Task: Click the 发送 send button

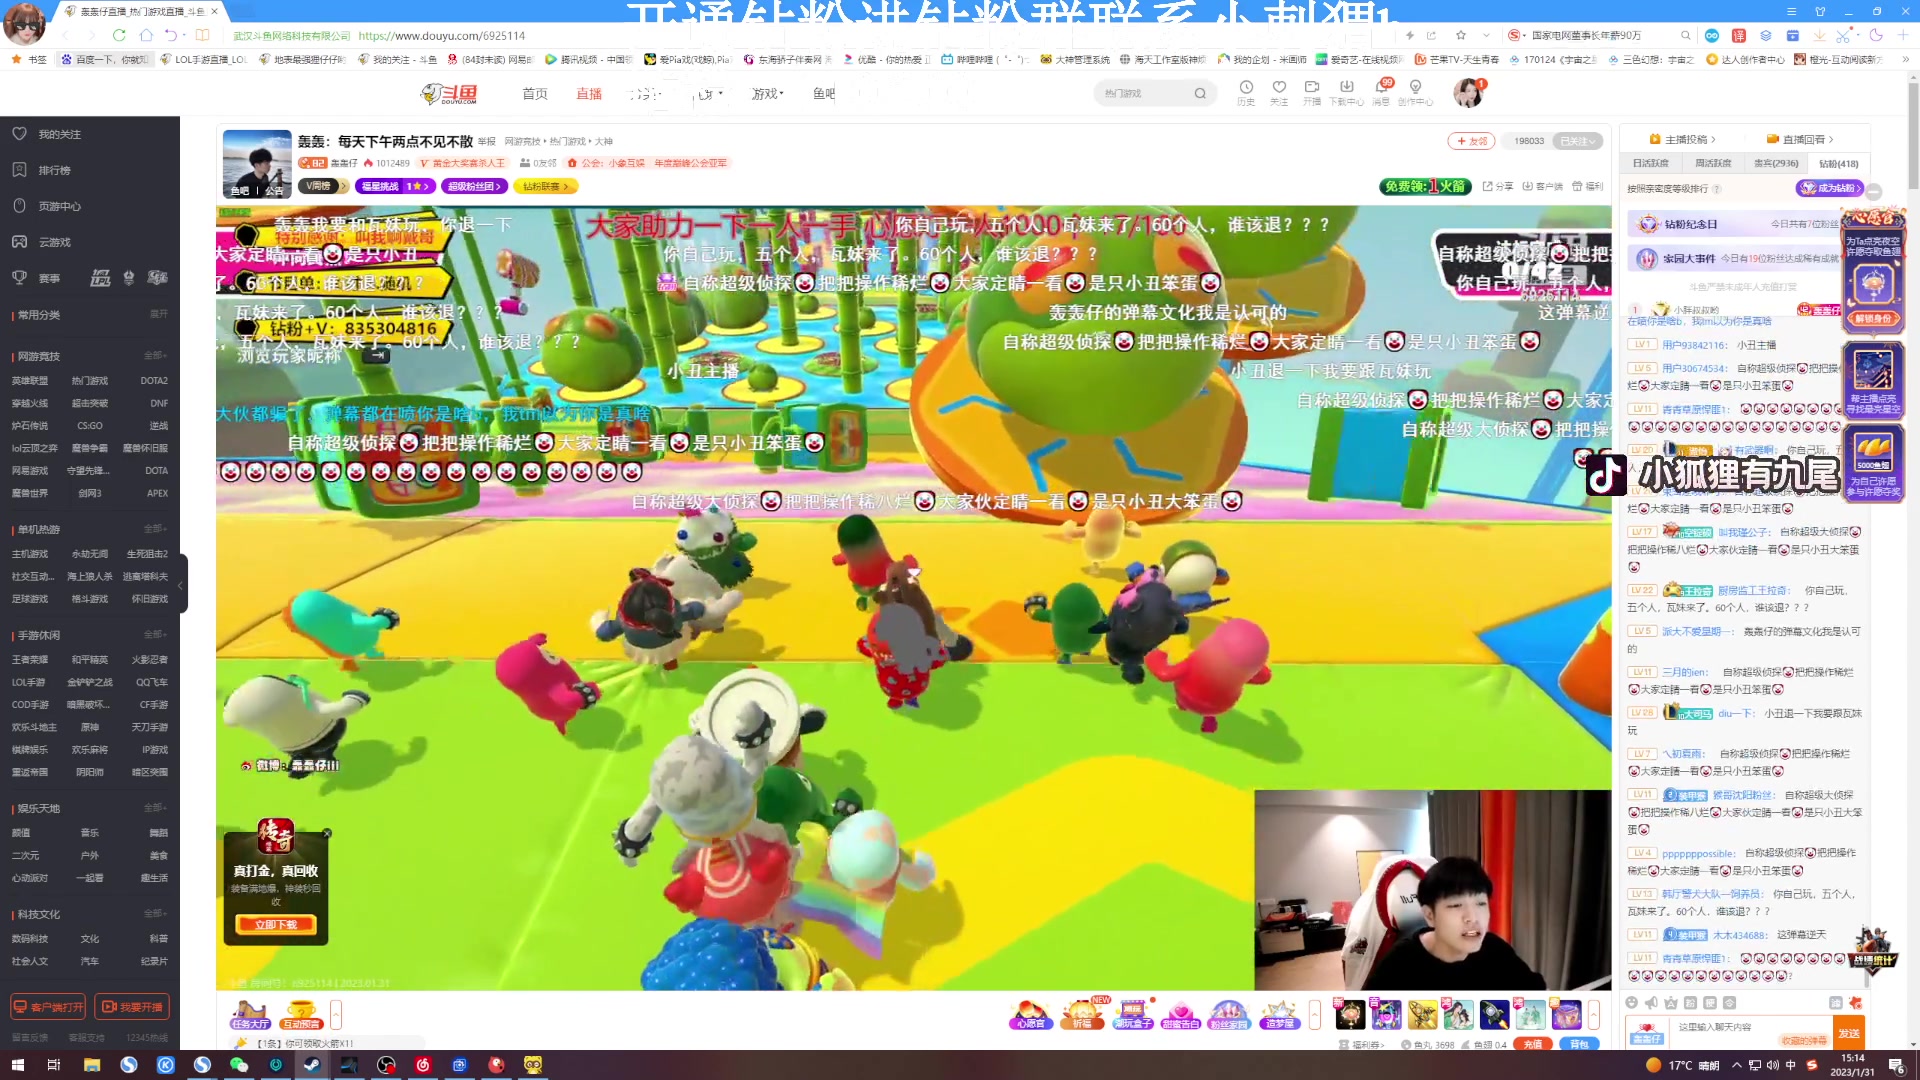Action: pyautogui.click(x=1848, y=1034)
